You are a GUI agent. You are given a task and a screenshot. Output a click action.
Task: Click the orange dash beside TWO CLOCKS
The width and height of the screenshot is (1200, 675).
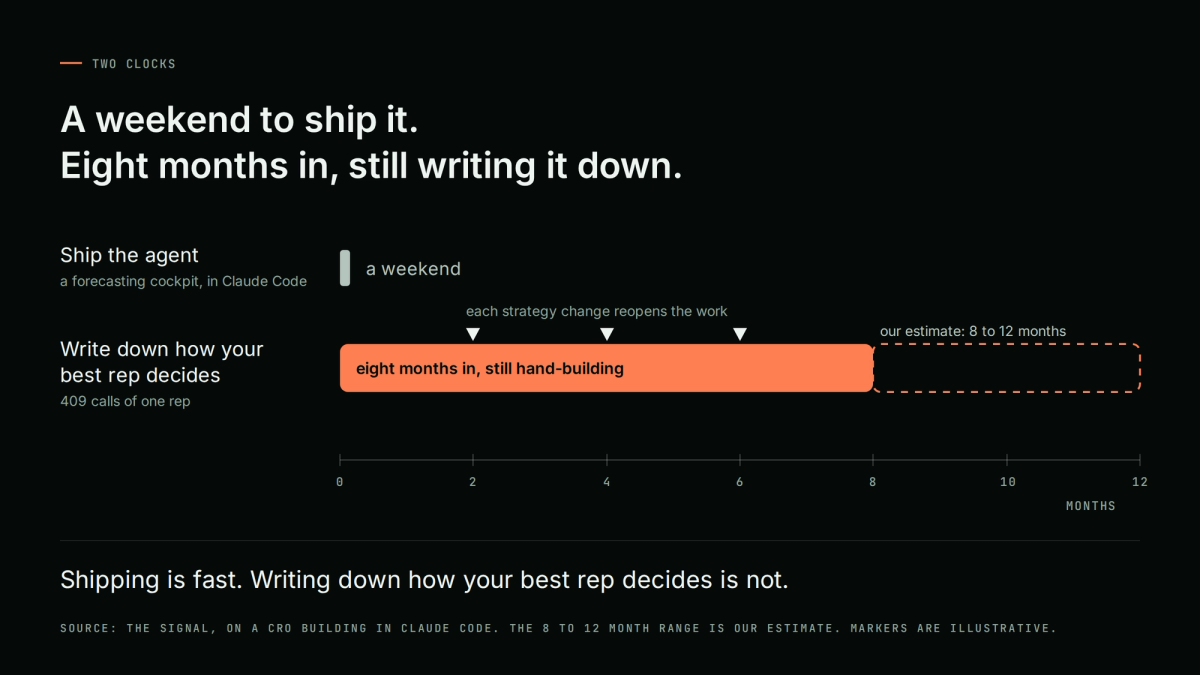[71, 63]
